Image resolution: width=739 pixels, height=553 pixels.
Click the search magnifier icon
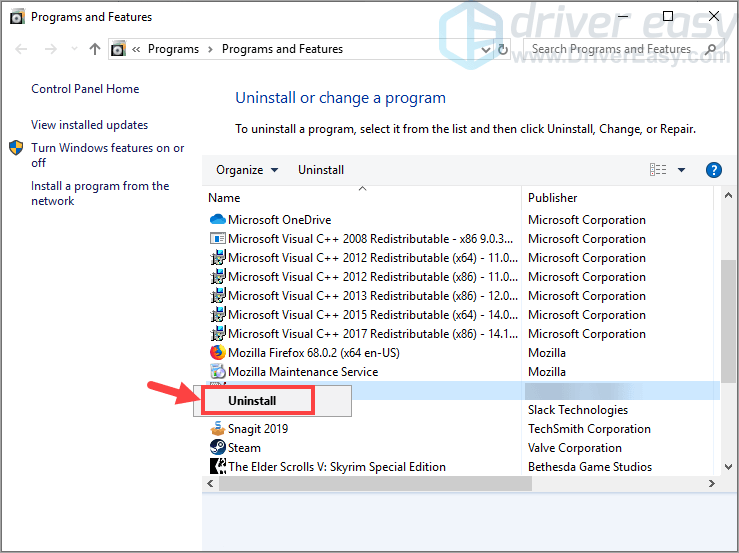pos(711,49)
